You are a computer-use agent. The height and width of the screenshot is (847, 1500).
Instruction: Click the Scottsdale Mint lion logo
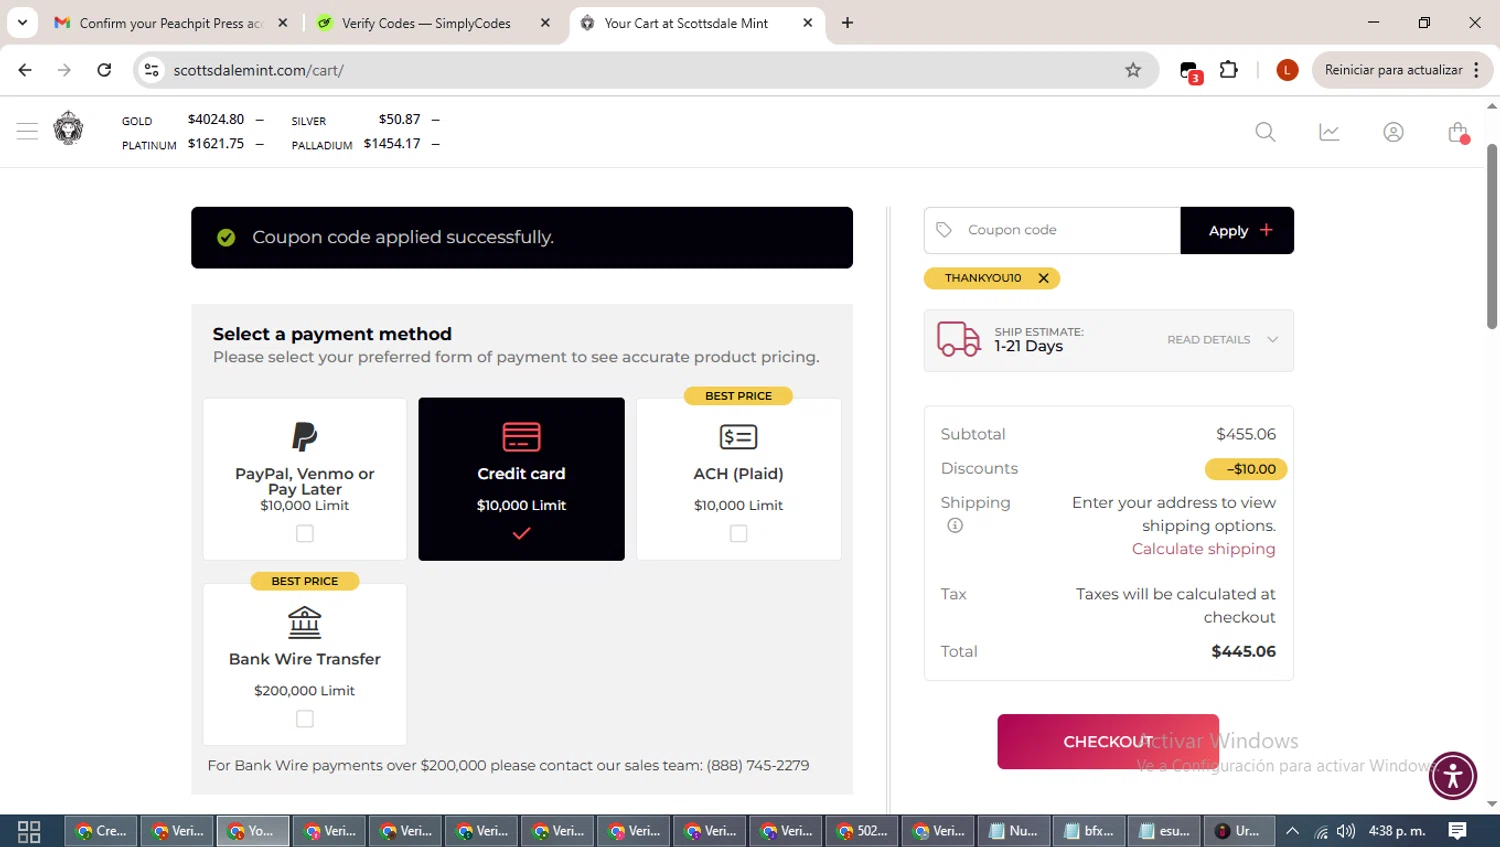tap(68, 128)
